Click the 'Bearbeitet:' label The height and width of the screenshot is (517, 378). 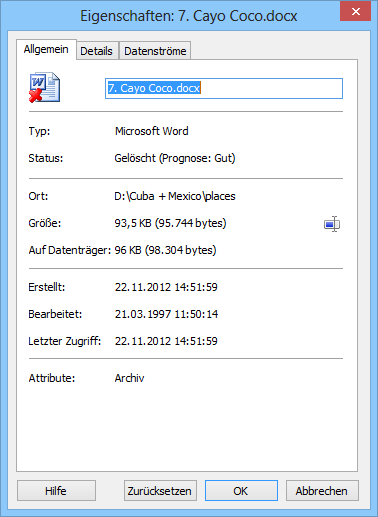[x=55, y=314]
